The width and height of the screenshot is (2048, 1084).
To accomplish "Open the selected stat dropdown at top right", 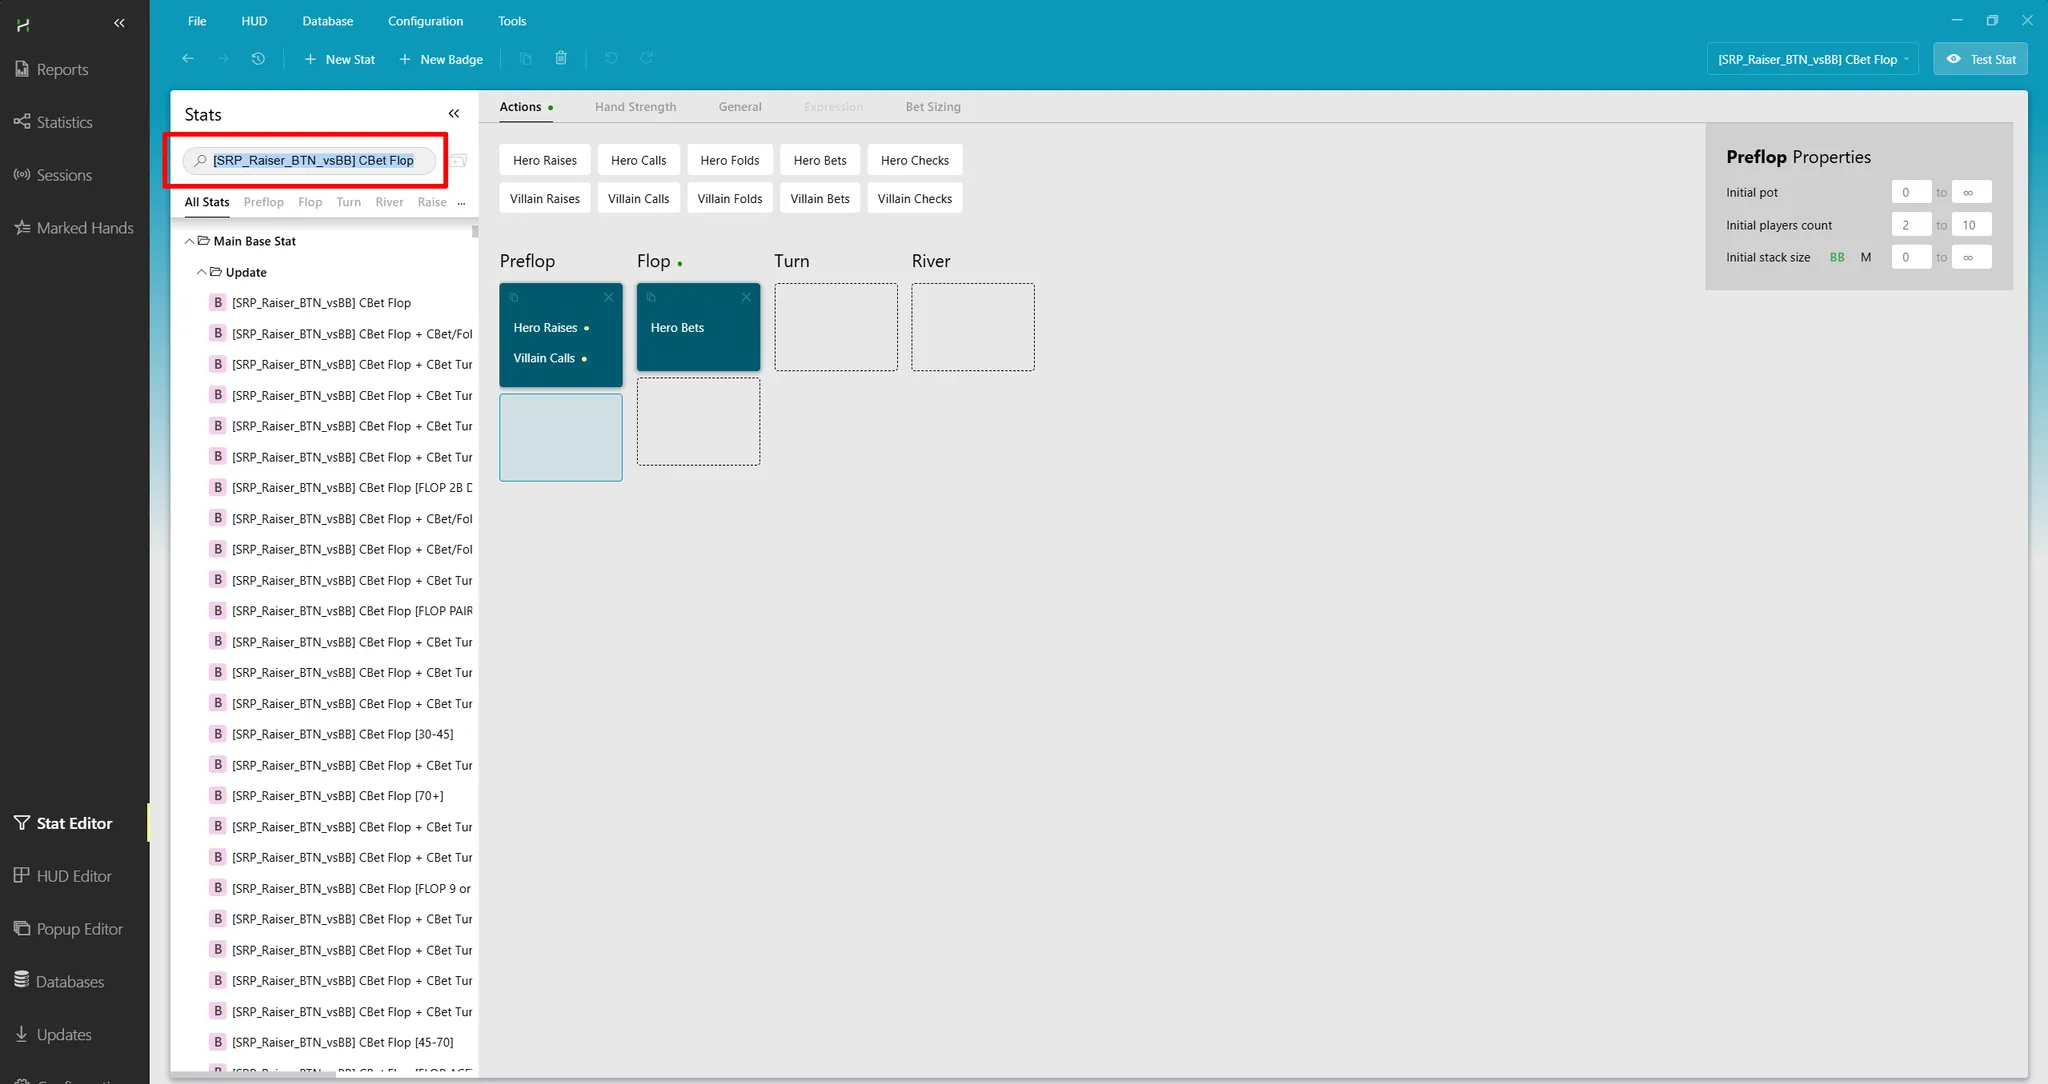I will (x=1812, y=59).
